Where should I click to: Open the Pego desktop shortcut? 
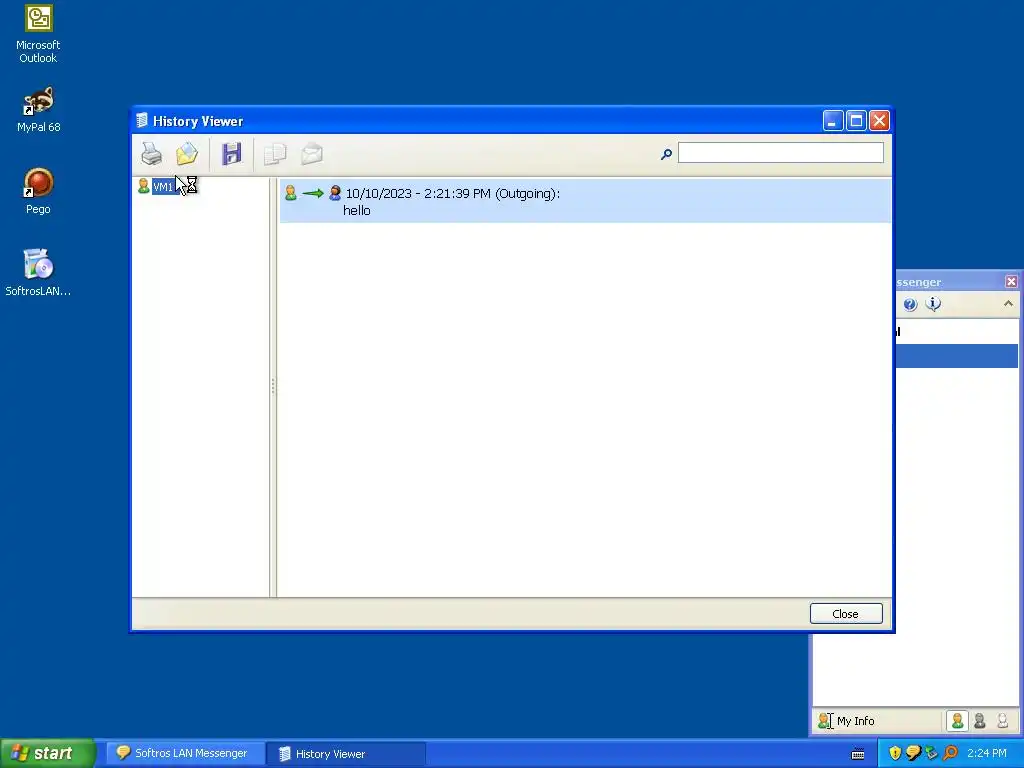coord(38,191)
